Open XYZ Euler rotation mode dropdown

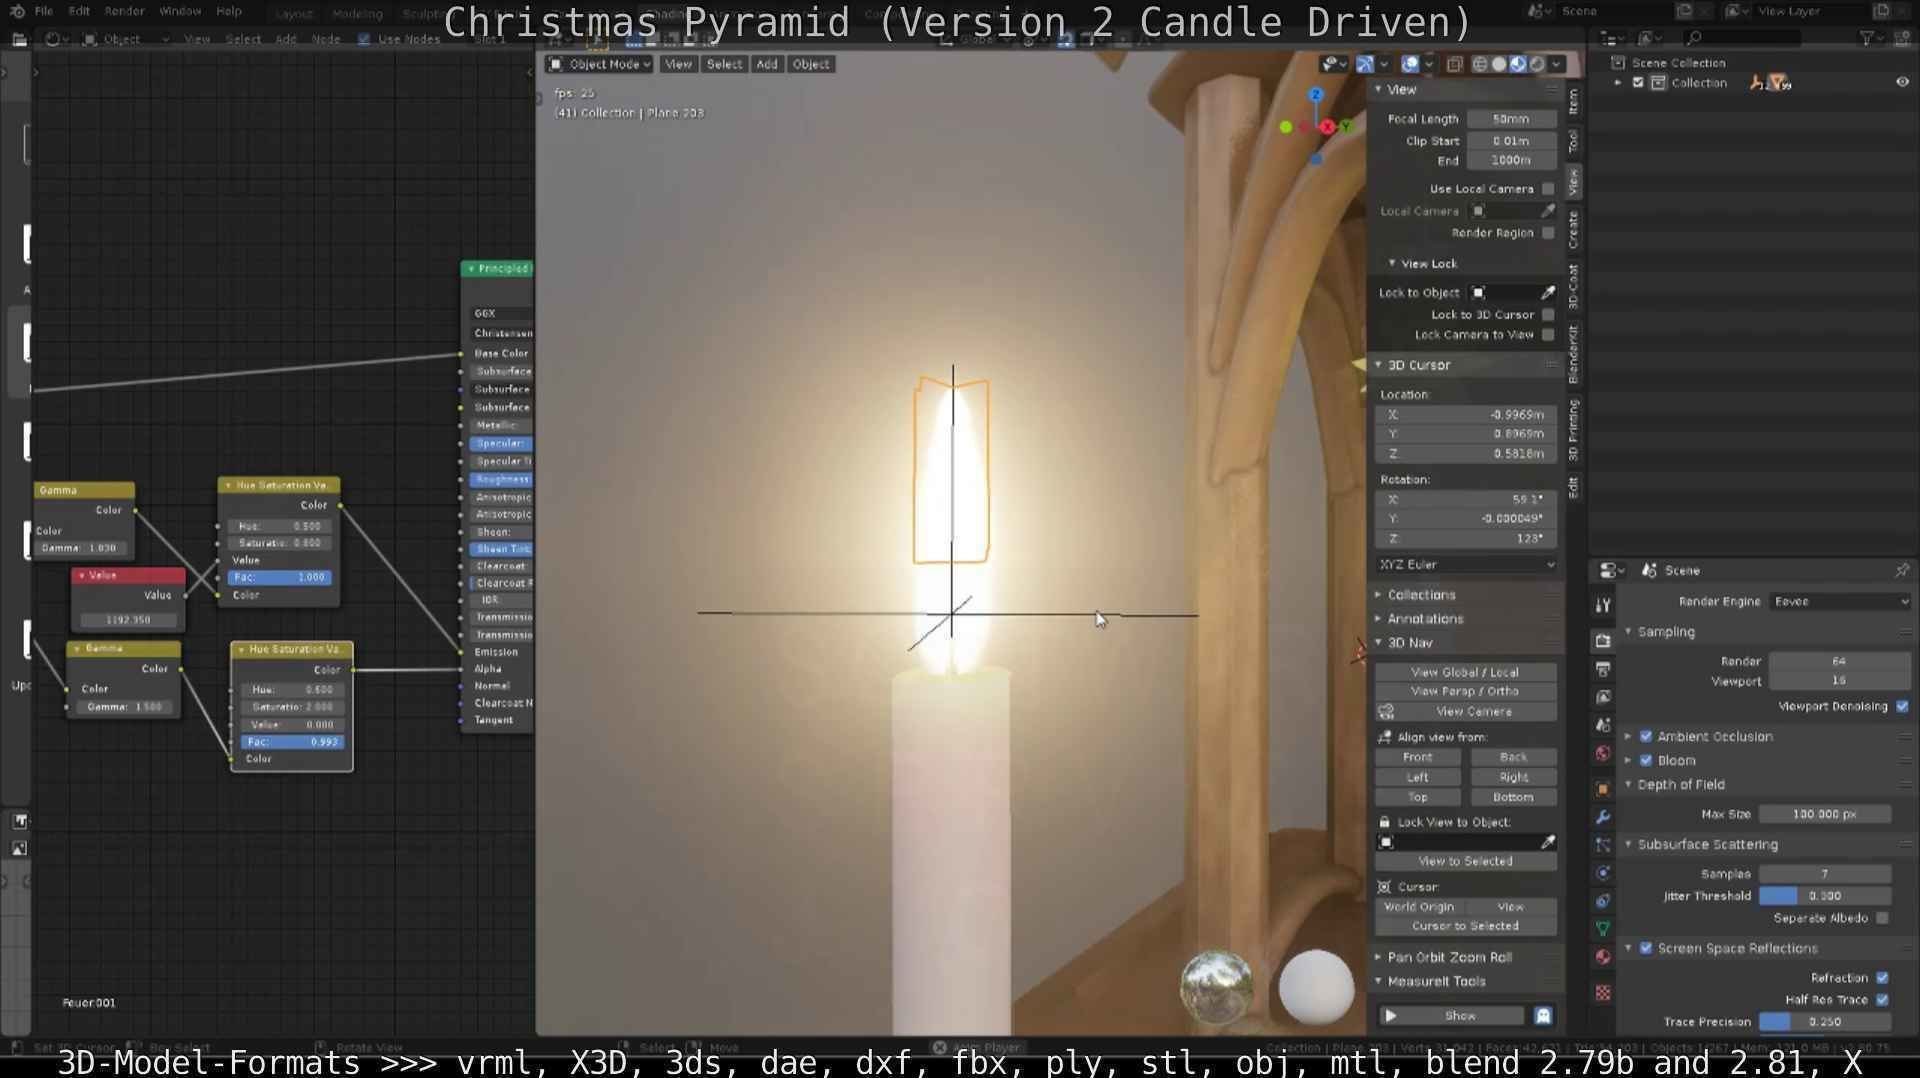click(x=1466, y=565)
